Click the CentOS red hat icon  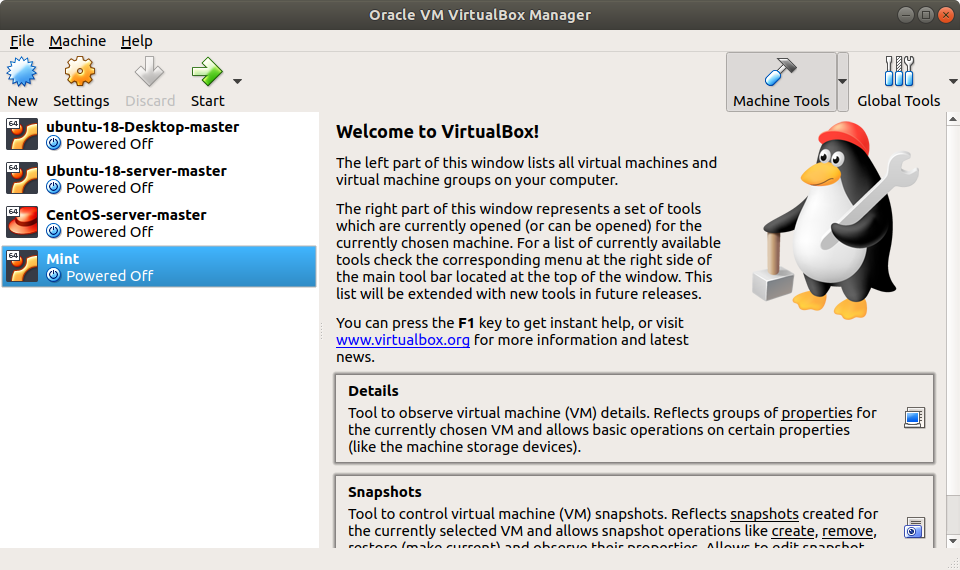pyautogui.click(x=22, y=222)
